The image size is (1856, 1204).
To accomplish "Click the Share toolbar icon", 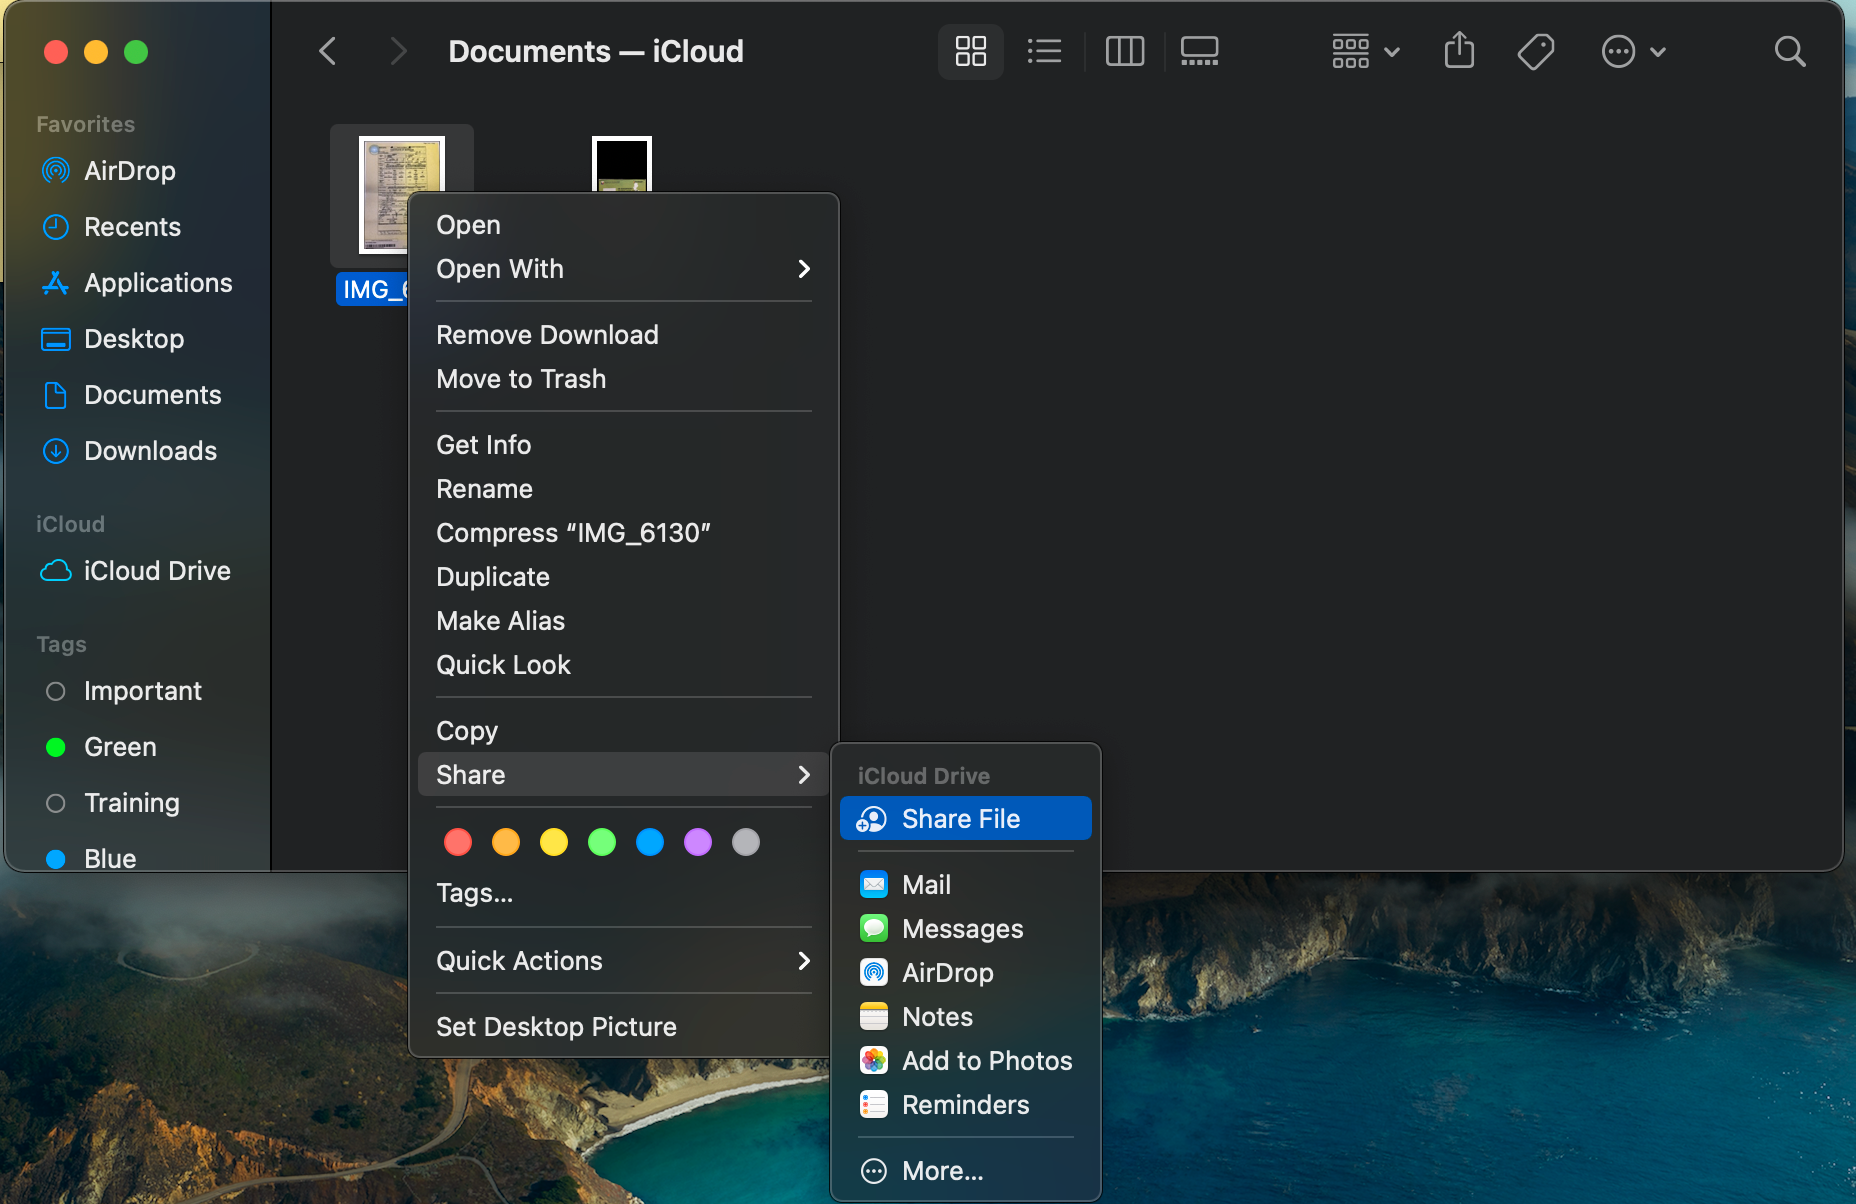I will (1459, 51).
